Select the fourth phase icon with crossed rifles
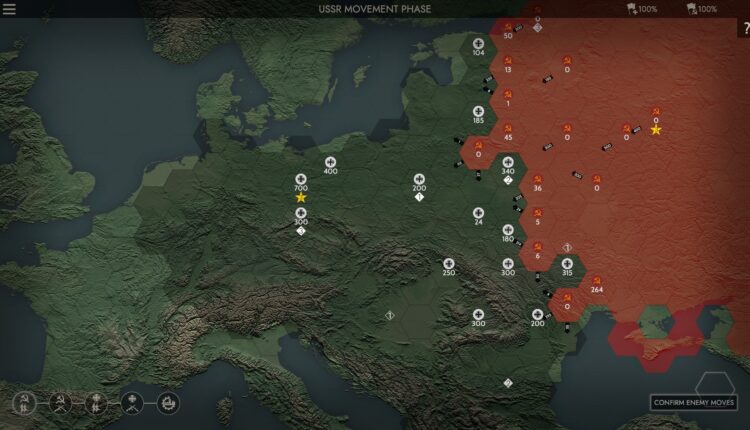750x430 pixels. [x=132, y=403]
